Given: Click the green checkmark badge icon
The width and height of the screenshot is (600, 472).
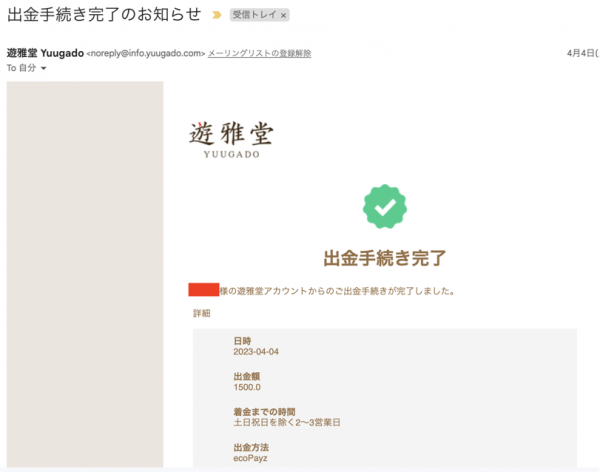Looking at the screenshot, I should pos(385,207).
